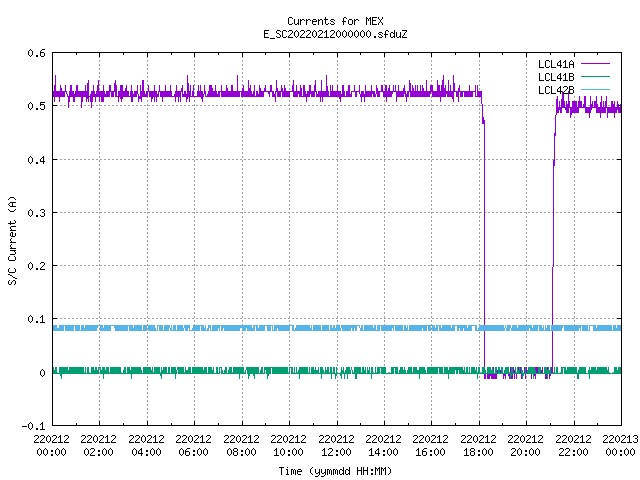The image size is (640, 480).
Task: Click the y-axis tick value 0.6
Action: click(x=36, y=53)
